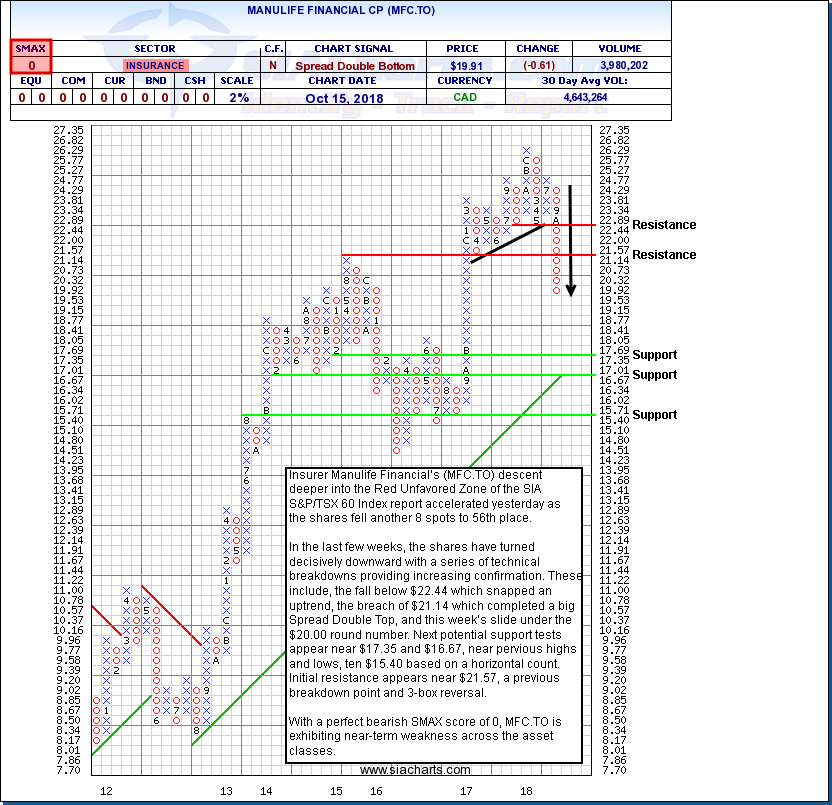Click the 2% scale value
This screenshot has height=805, width=832.
pyautogui.click(x=237, y=97)
